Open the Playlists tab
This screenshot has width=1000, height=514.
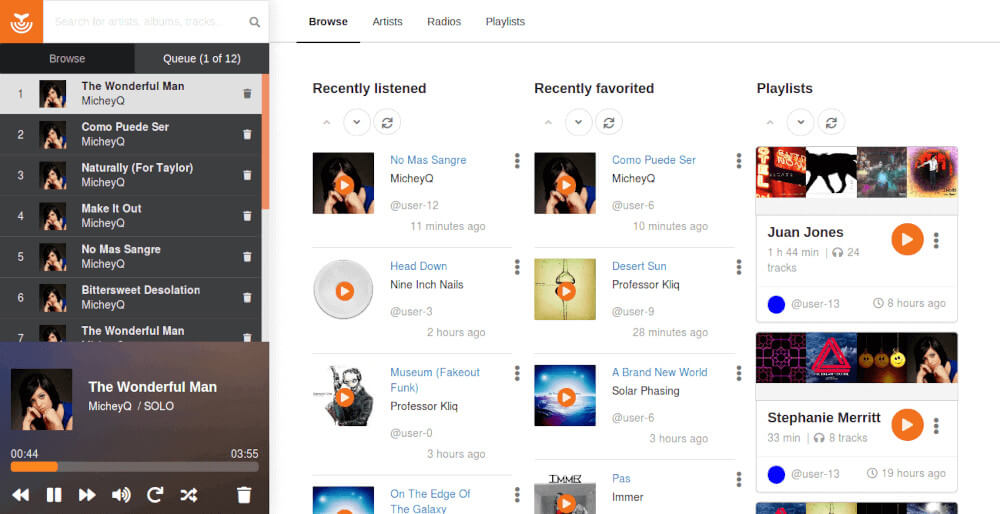(505, 21)
